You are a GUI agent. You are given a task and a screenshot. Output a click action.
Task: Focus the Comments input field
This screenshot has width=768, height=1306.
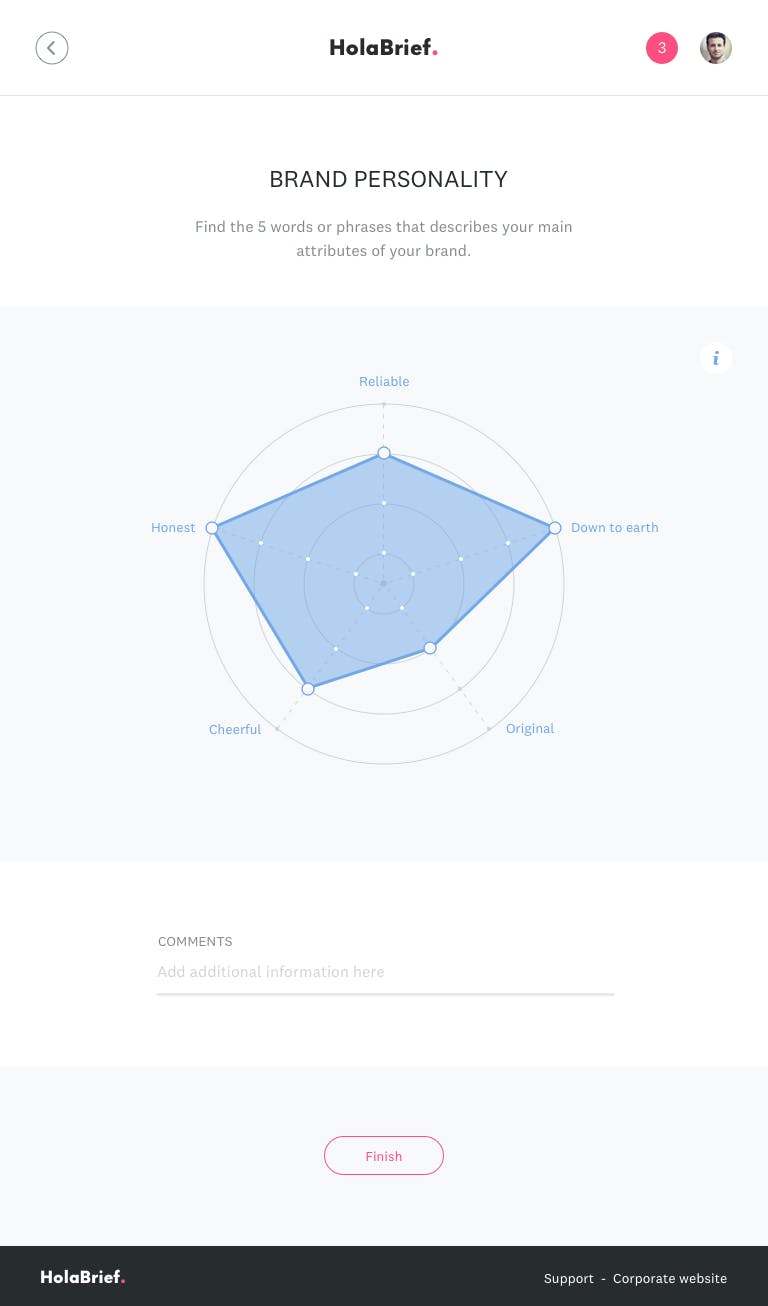point(385,972)
